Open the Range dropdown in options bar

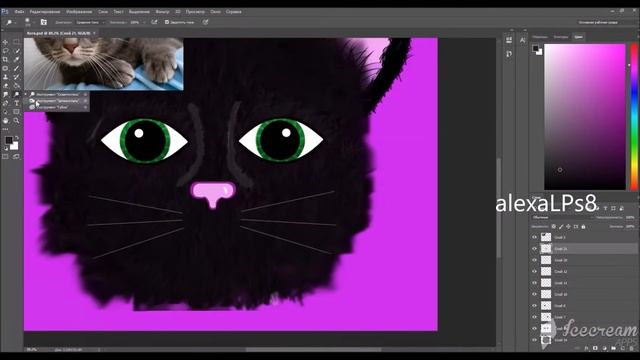pos(90,22)
